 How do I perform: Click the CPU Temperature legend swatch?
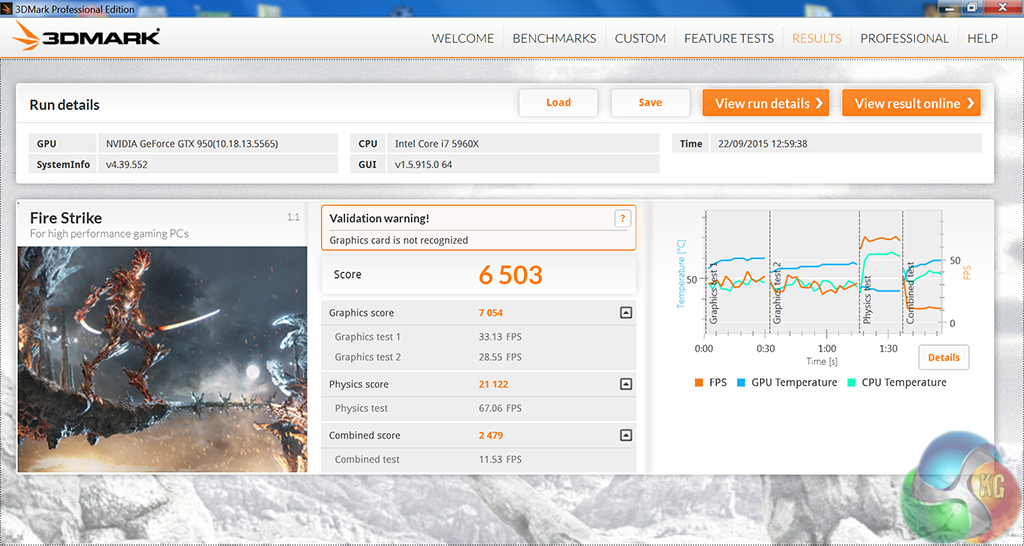coord(852,382)
